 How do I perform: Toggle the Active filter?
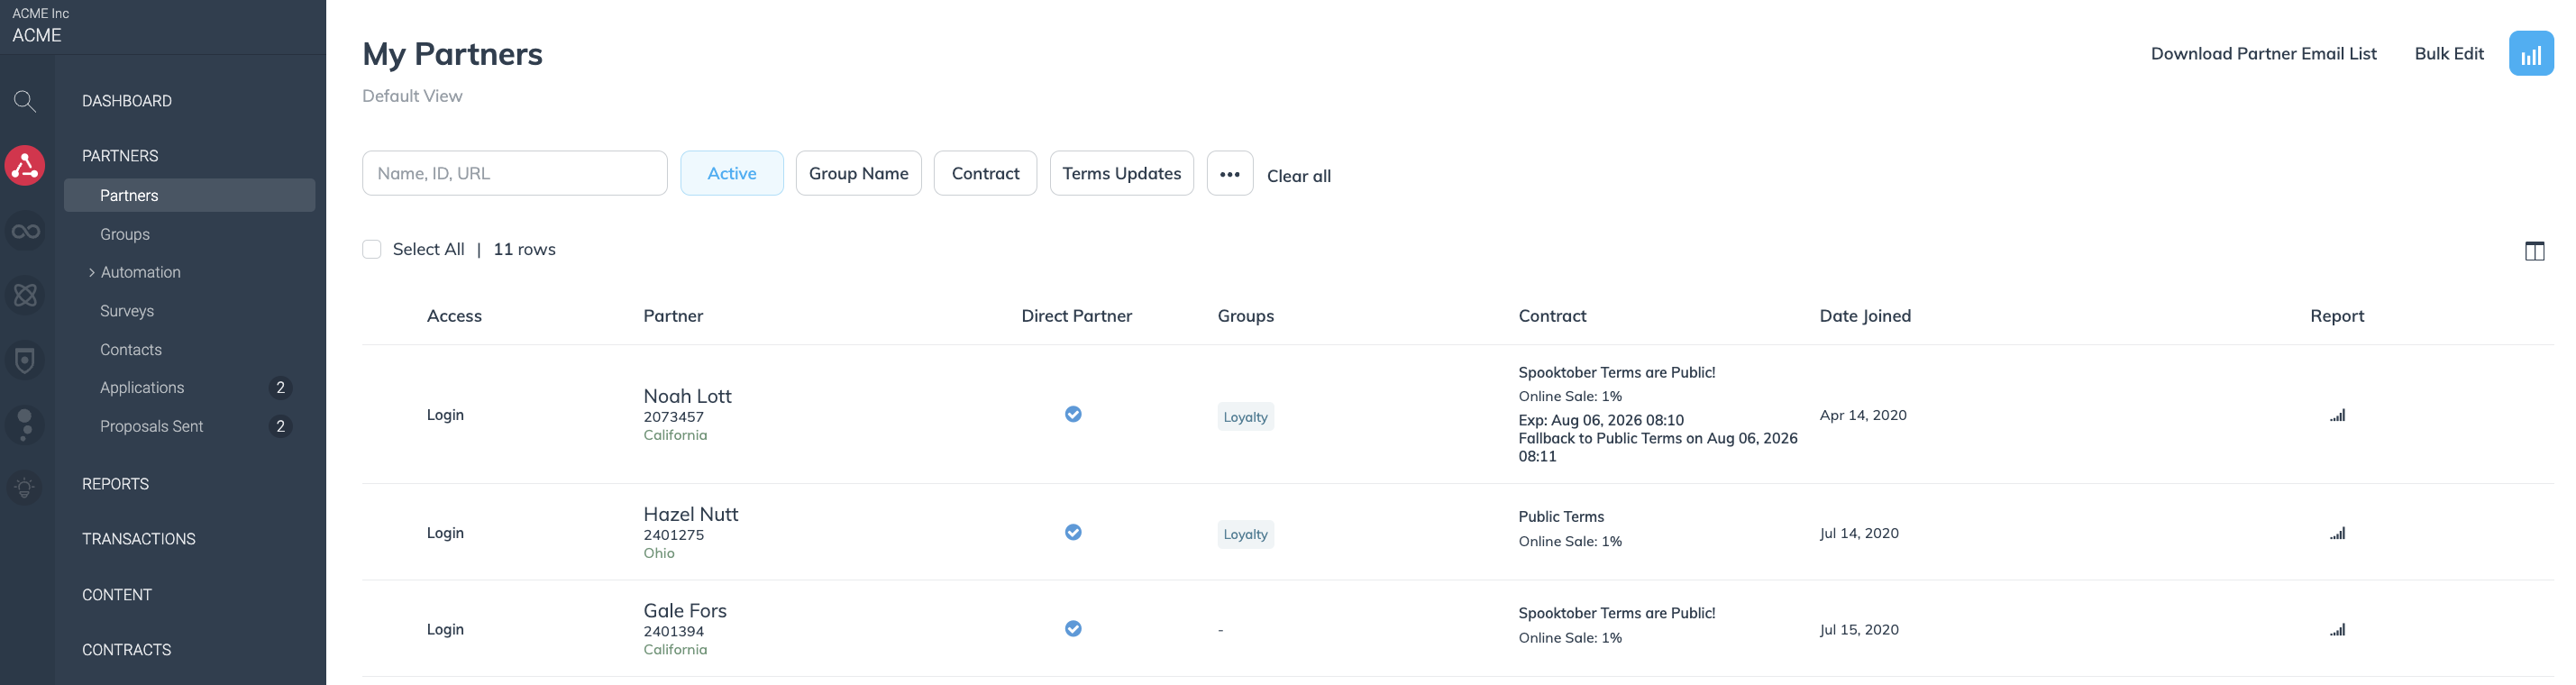(732, 173)
